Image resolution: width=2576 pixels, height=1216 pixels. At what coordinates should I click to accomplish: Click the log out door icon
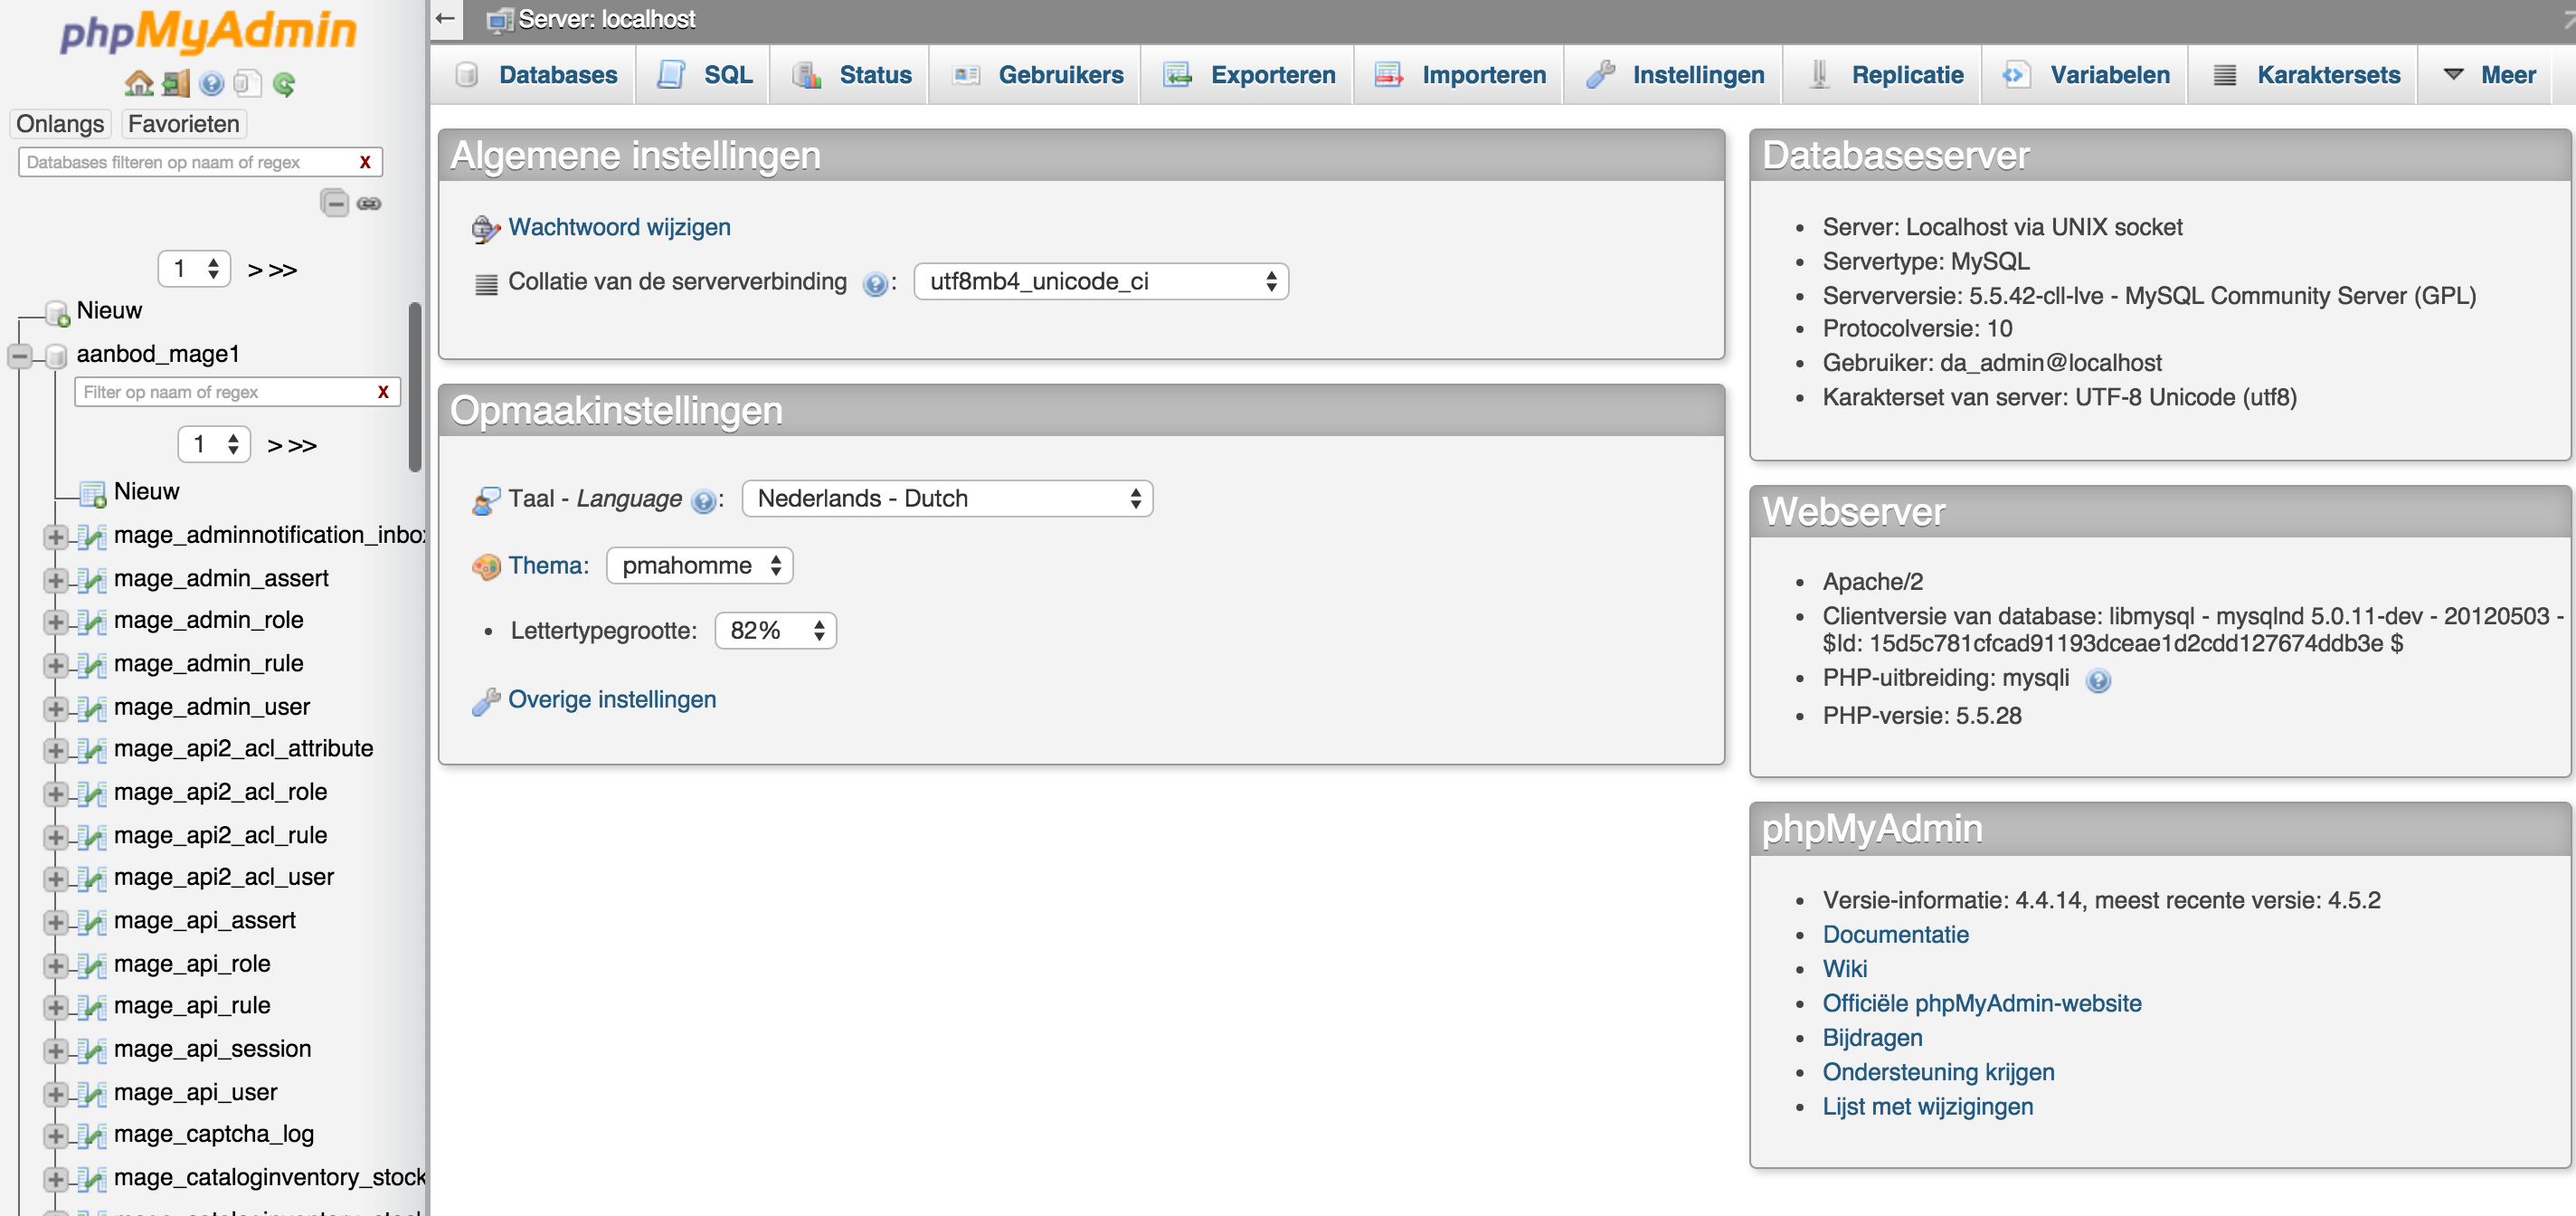pyautogui.click(x=175, y=84)
